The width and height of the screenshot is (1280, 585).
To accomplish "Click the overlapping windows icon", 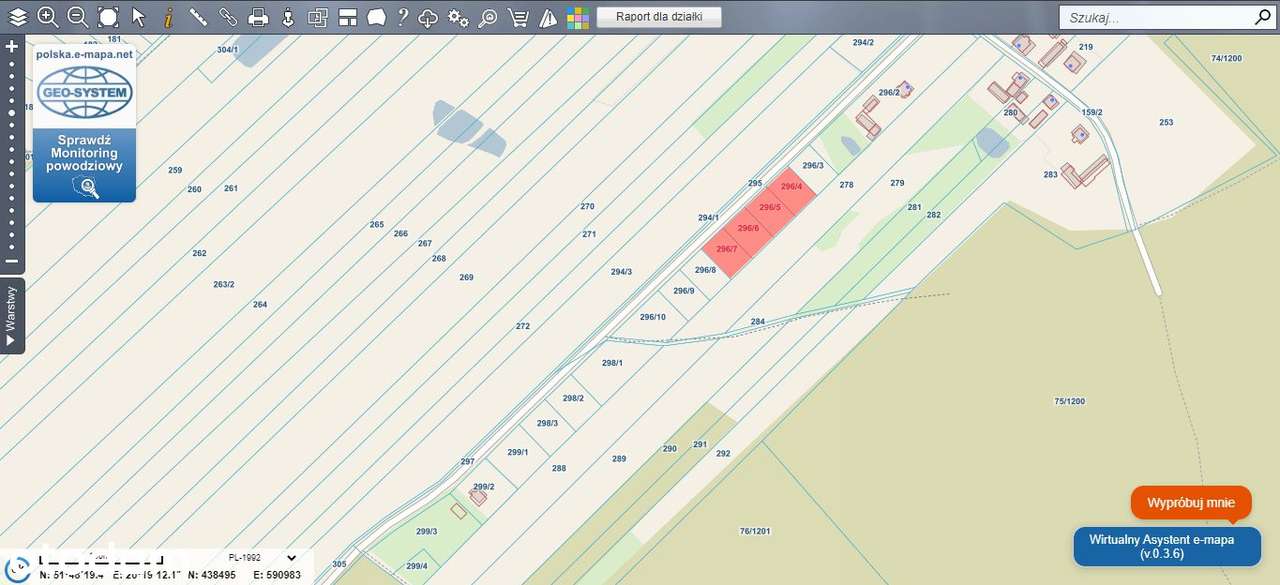I will point(318,17).
